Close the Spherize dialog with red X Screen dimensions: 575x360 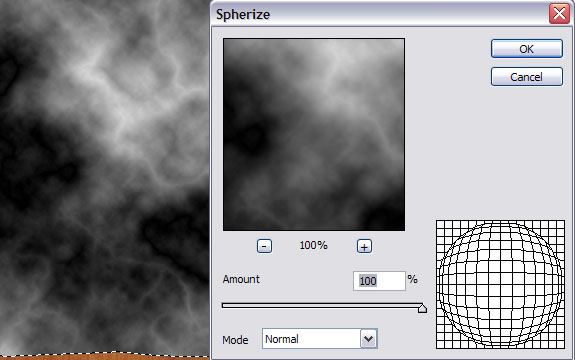coord(559,14)
